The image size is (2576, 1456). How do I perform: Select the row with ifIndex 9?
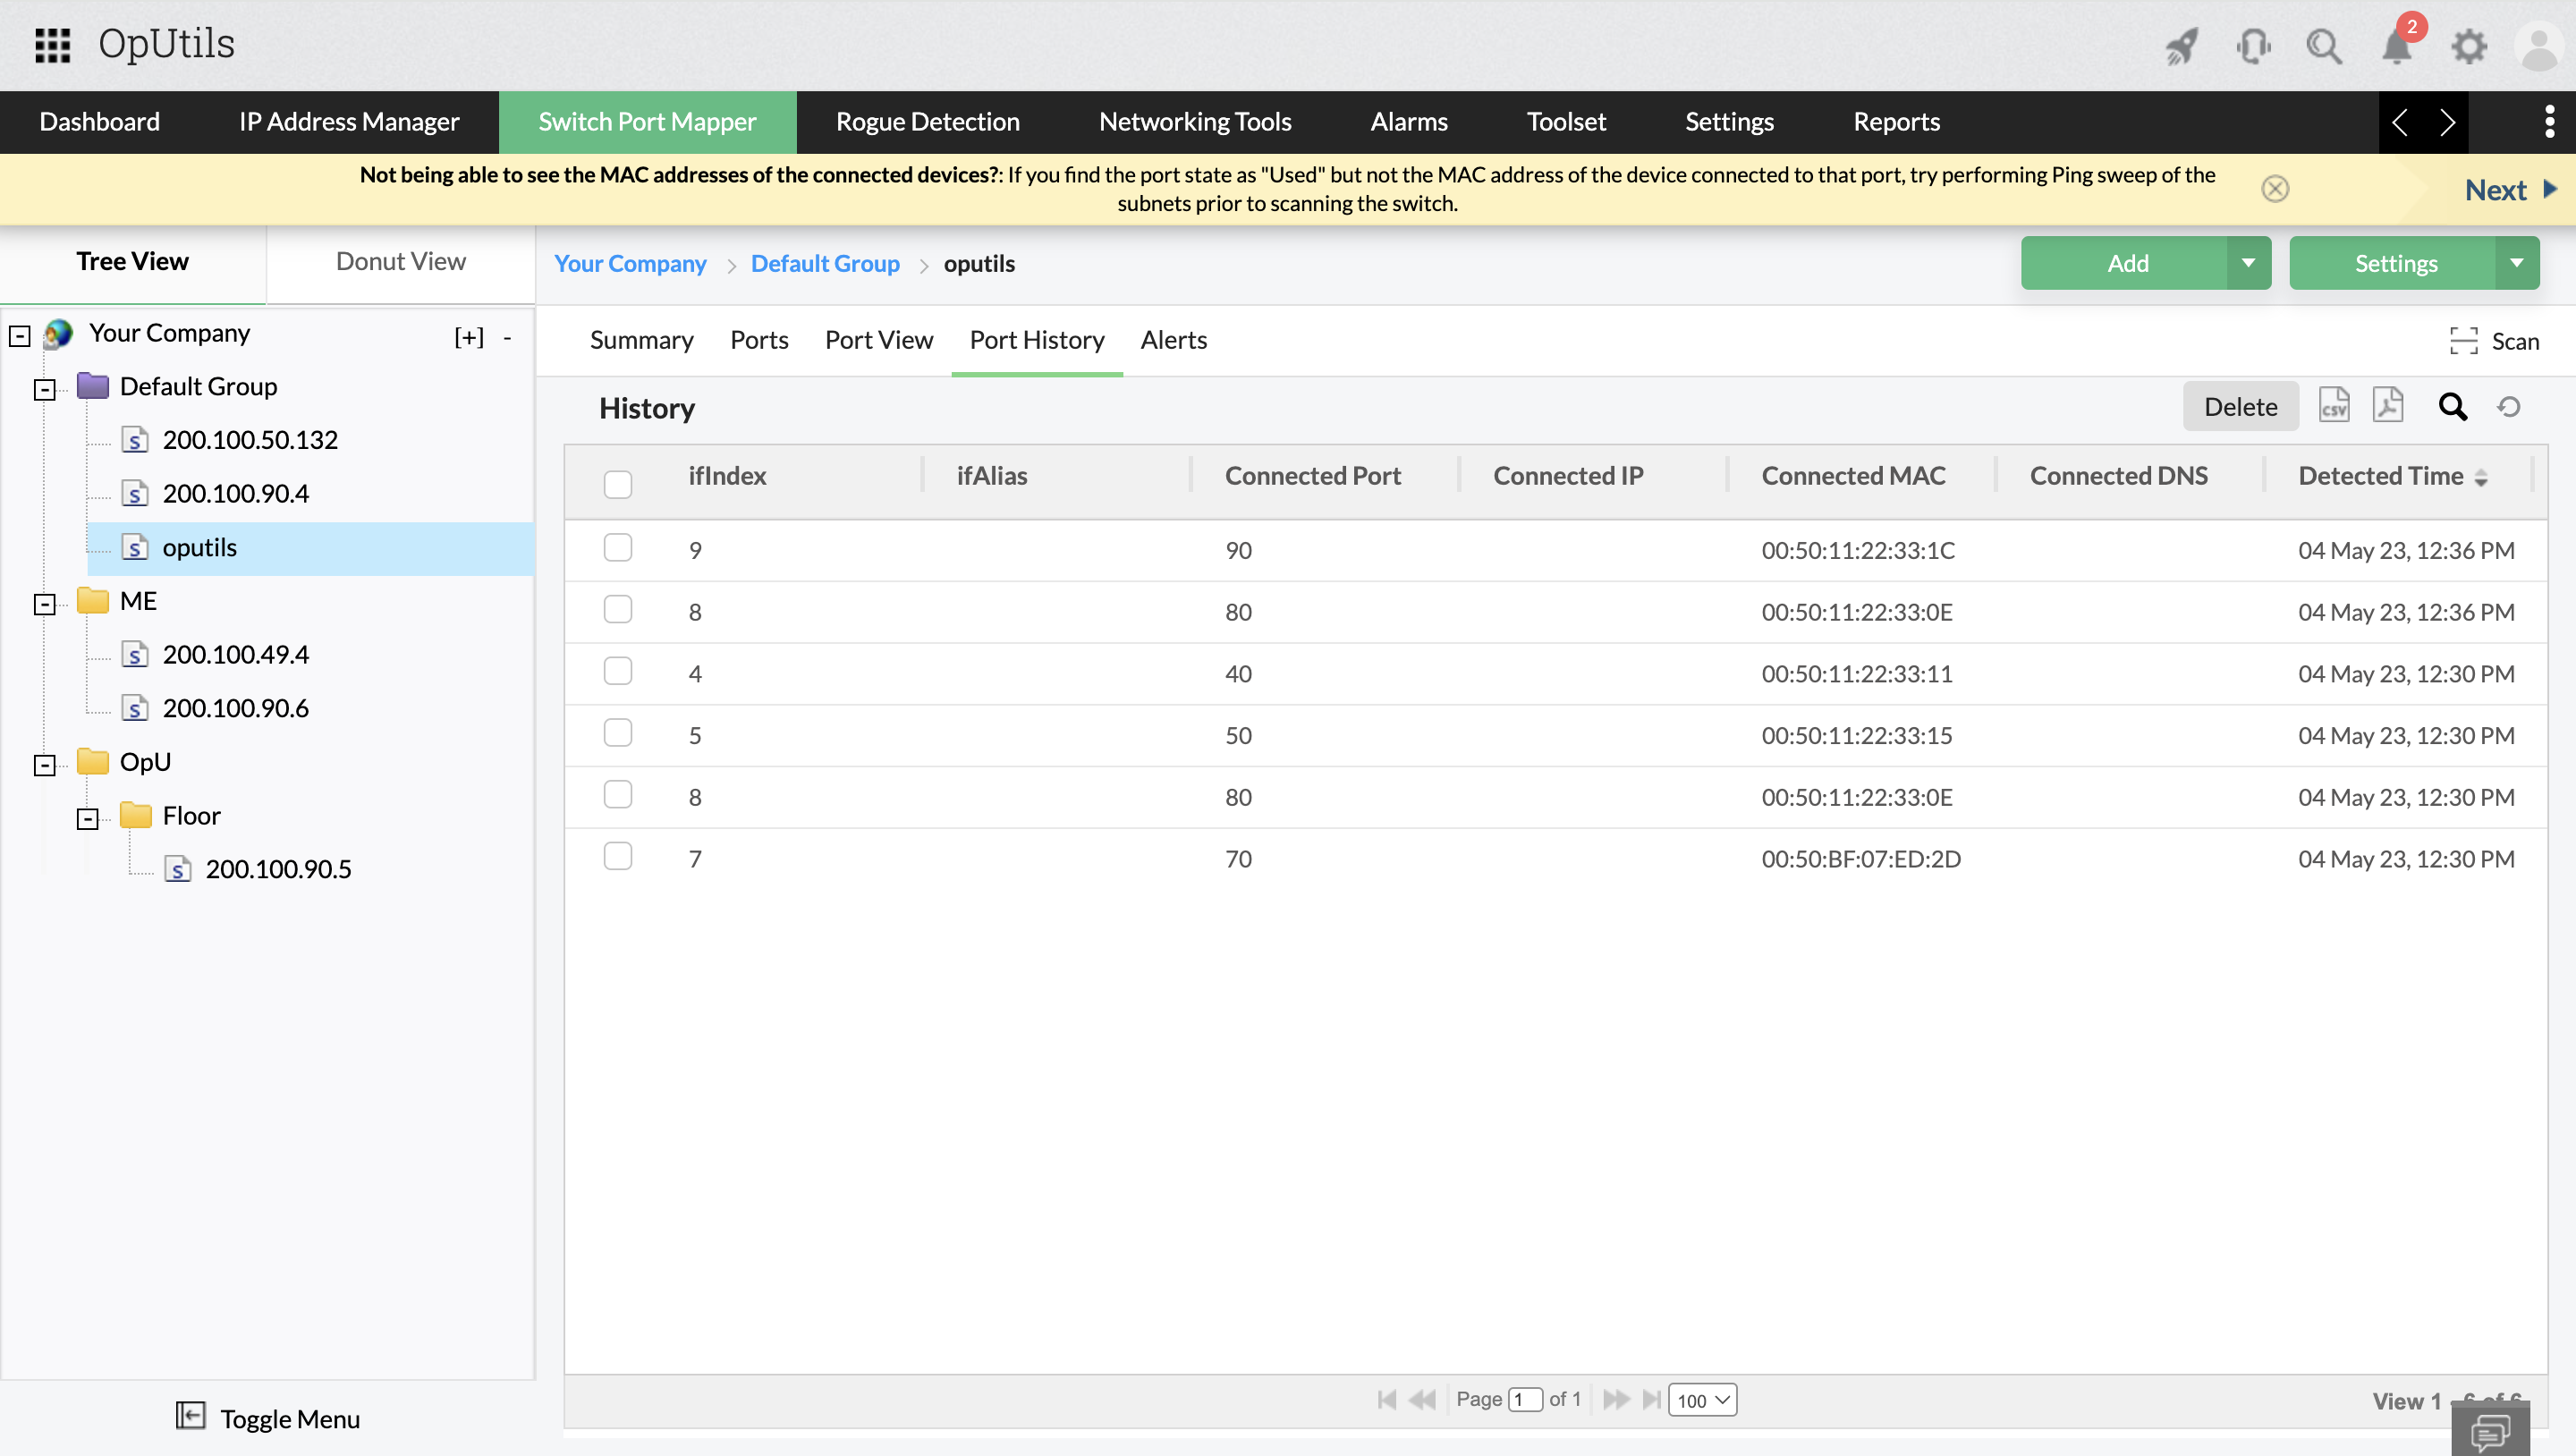click(x=618, y=547)
